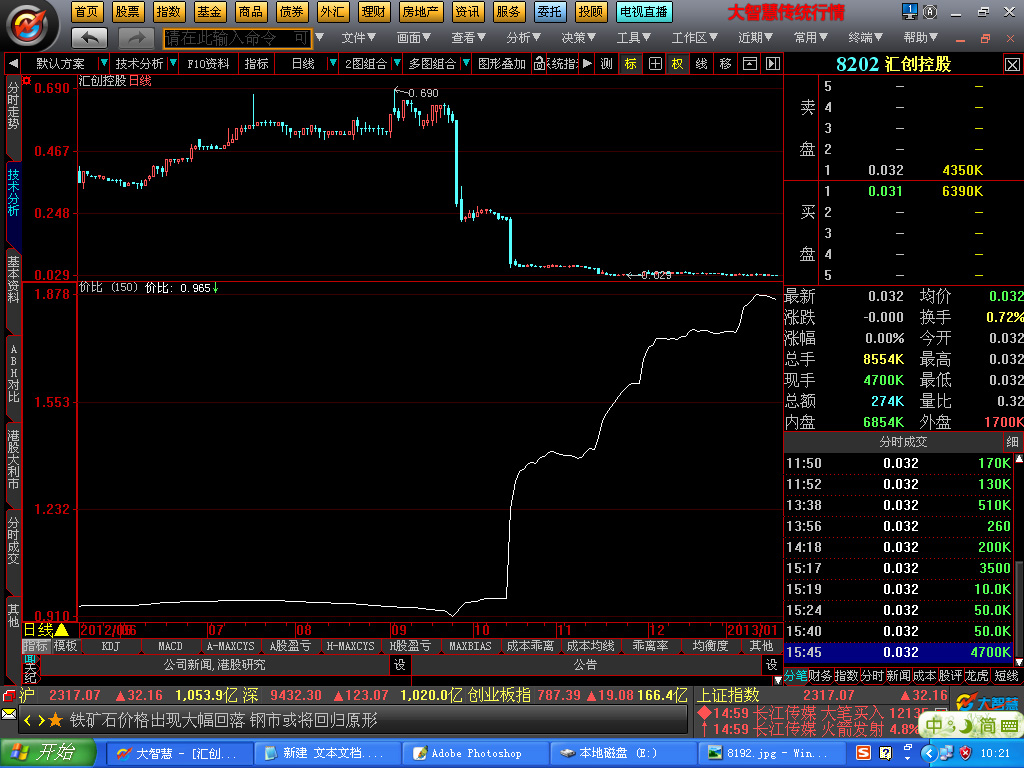Open the 工具 menu

point(634,38)
